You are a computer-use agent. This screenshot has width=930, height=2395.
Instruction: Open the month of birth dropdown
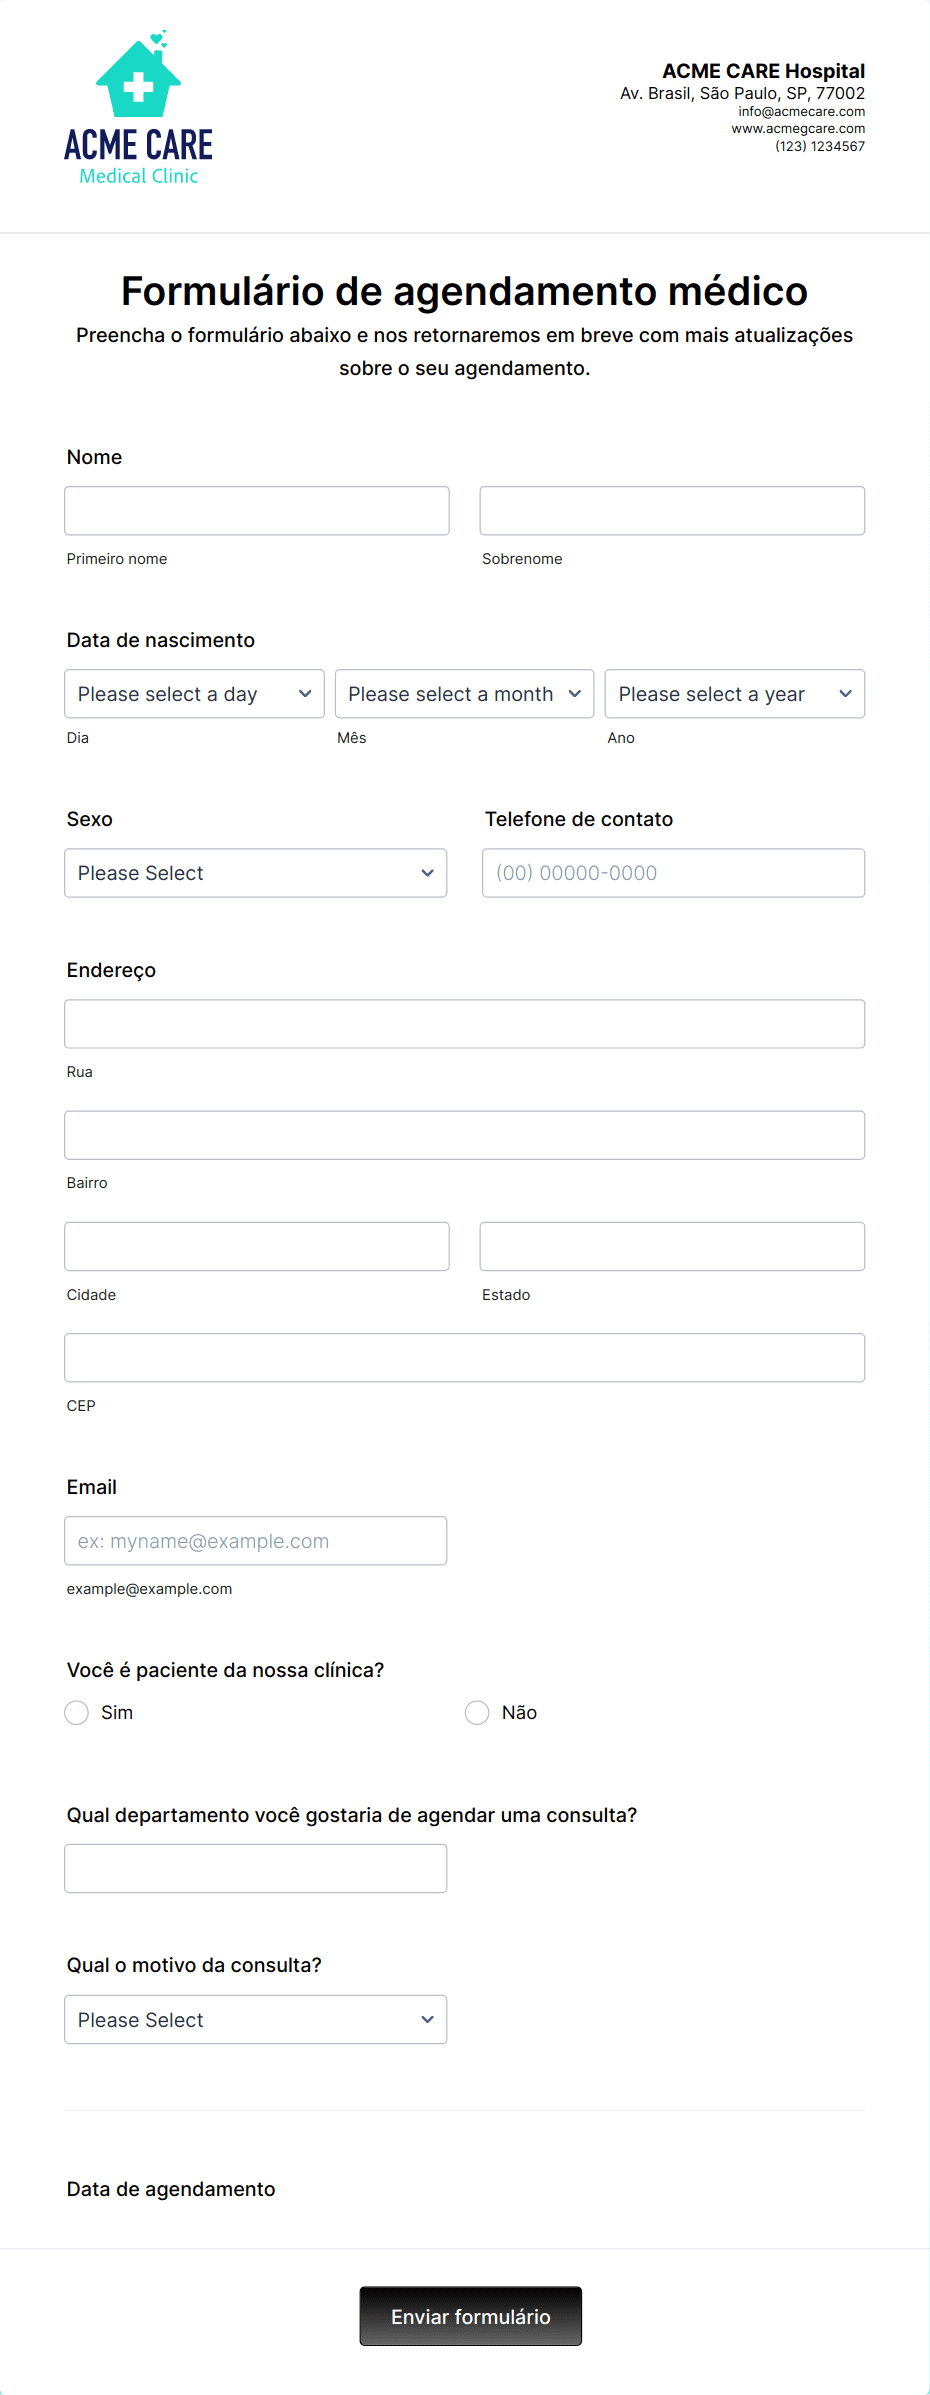pos(464,694)
